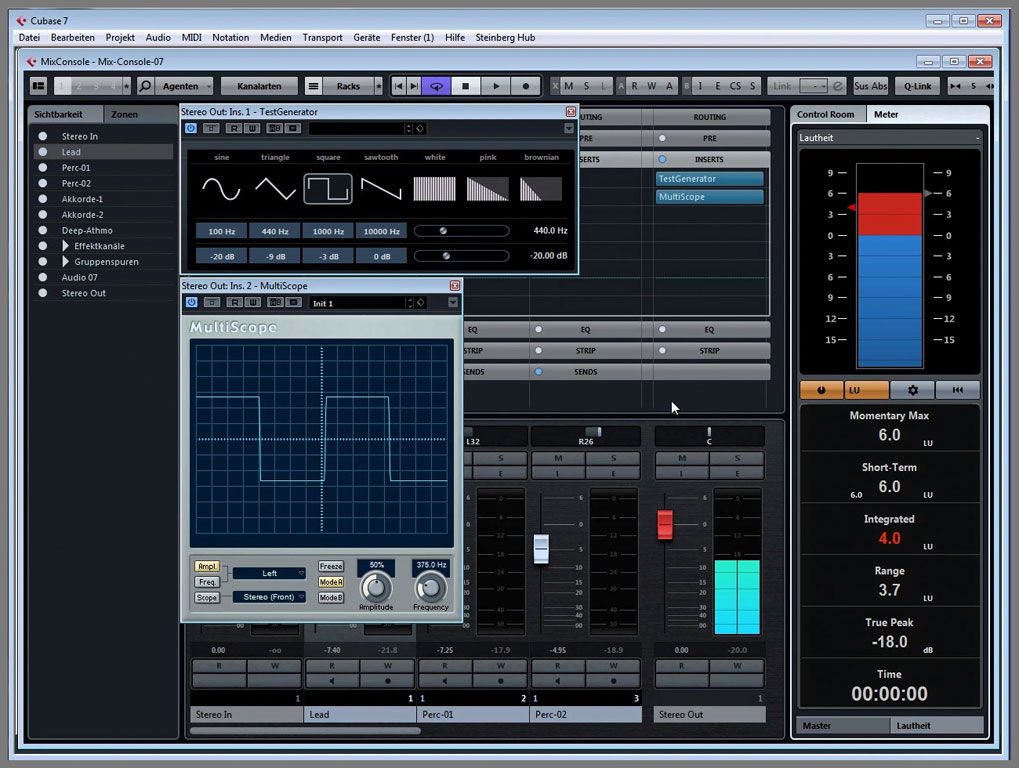
Task: Select the square waveform in TestGenerator
Action: (328, 189)
